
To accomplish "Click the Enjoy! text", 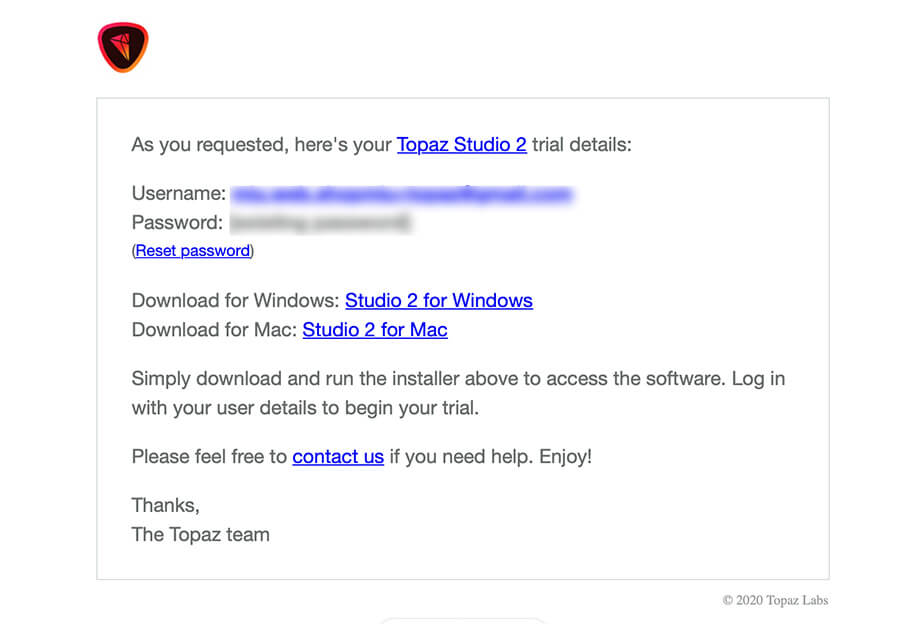I will coord(566,456).
